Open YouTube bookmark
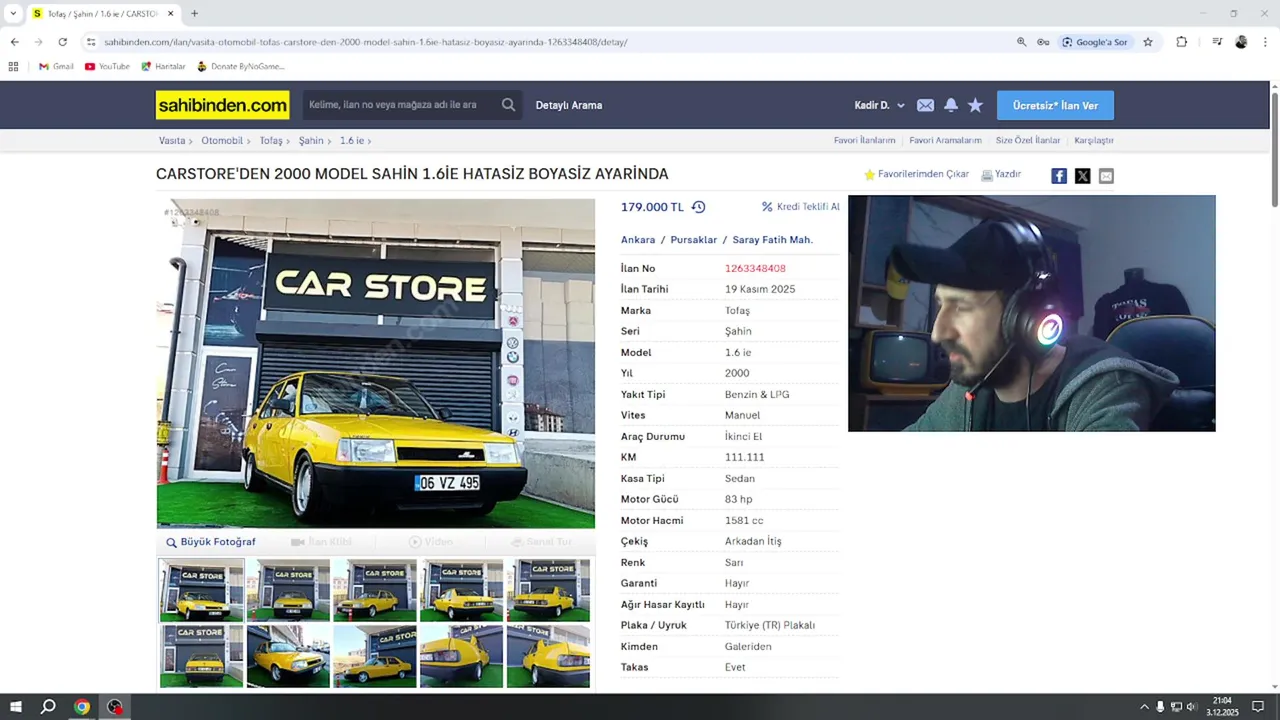This screenshot has height=720, width=1280. [107, 66]
